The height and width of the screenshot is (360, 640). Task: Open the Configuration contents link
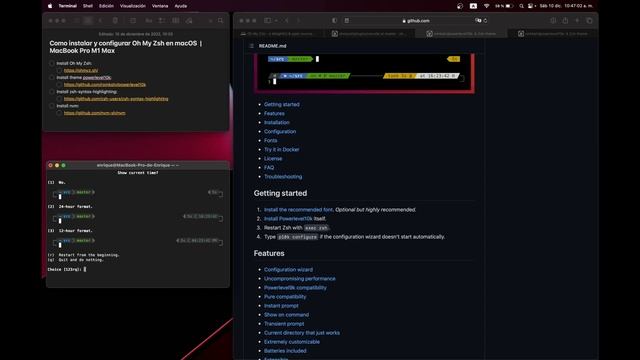point(280,131)
